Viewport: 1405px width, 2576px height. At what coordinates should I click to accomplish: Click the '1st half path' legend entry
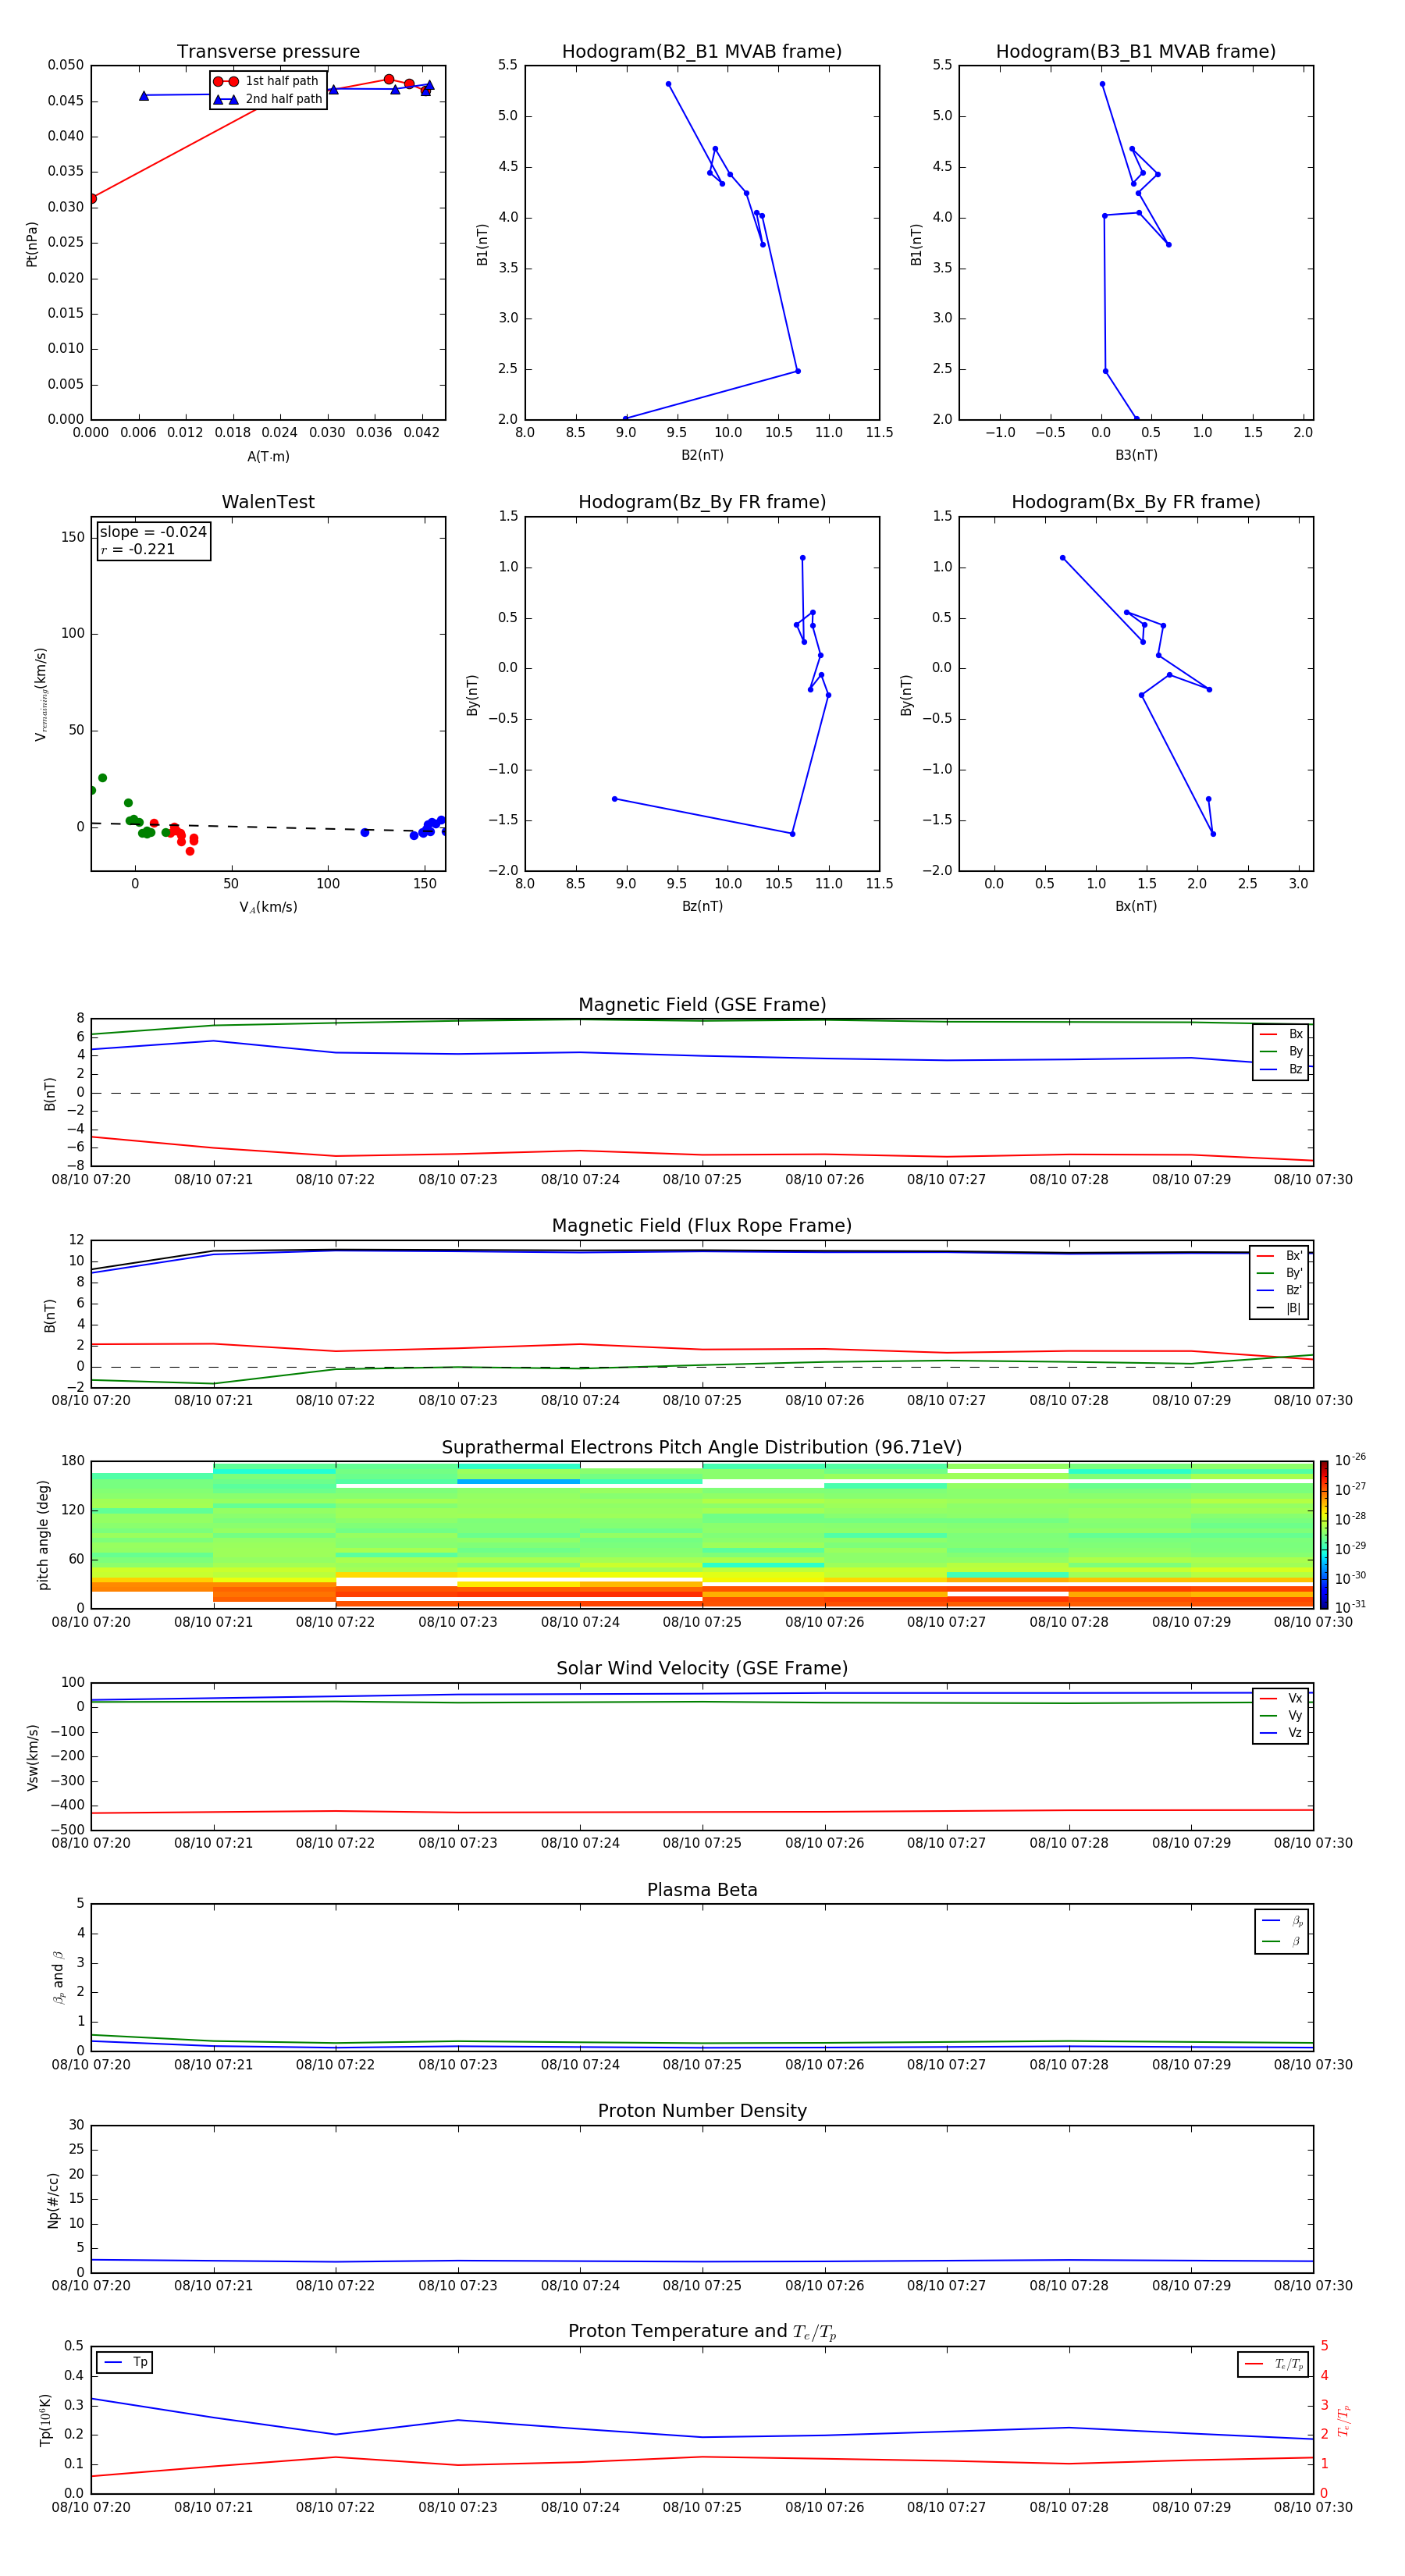pyautogui.click(x=266, y=81)
